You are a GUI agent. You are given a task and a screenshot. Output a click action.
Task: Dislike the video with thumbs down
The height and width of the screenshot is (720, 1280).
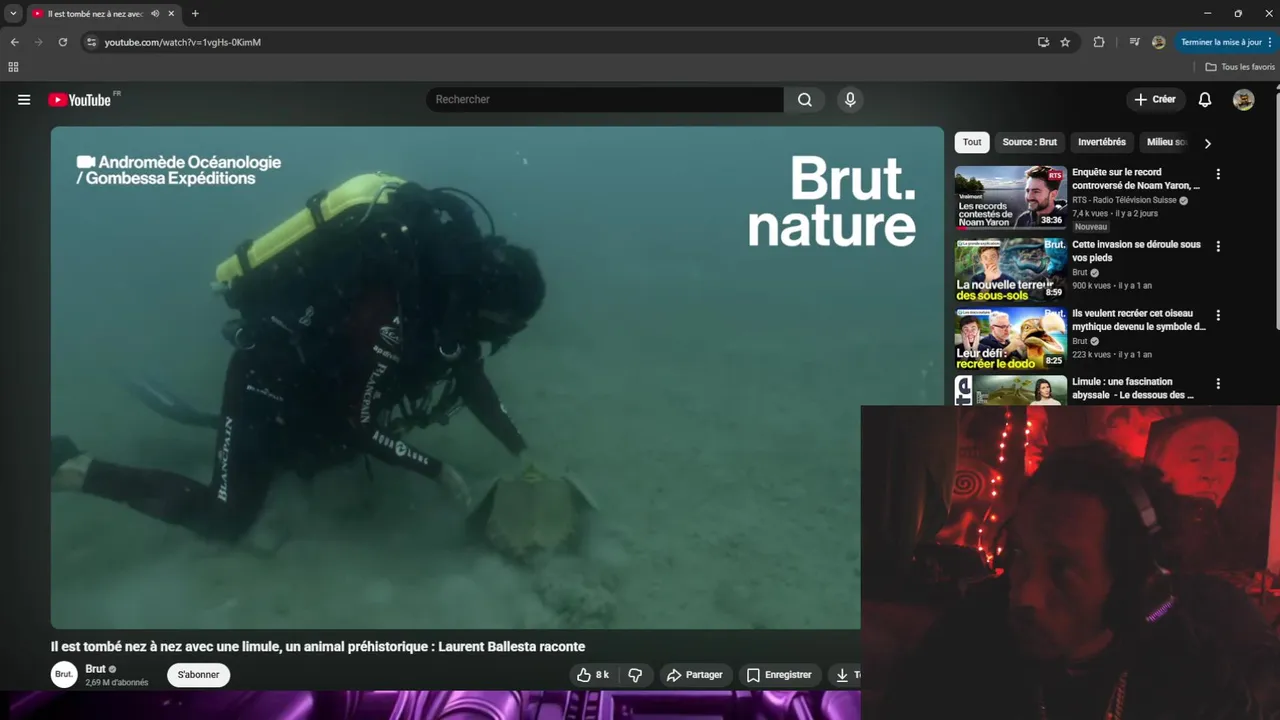click(635, 675)
